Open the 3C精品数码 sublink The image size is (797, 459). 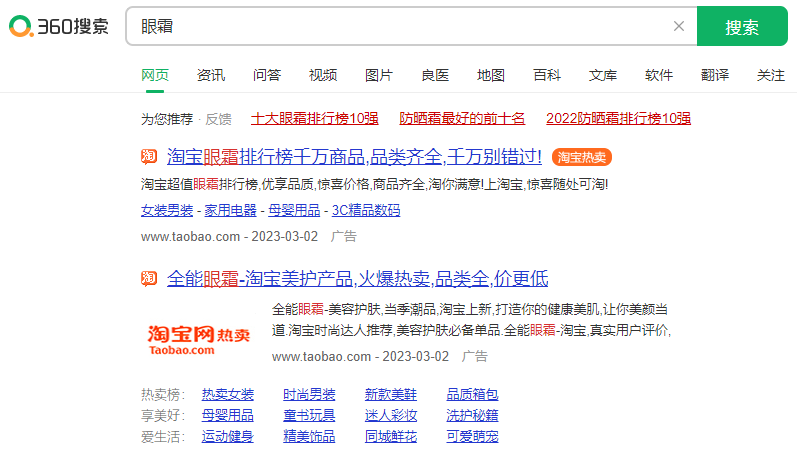(x=366, y=210)
